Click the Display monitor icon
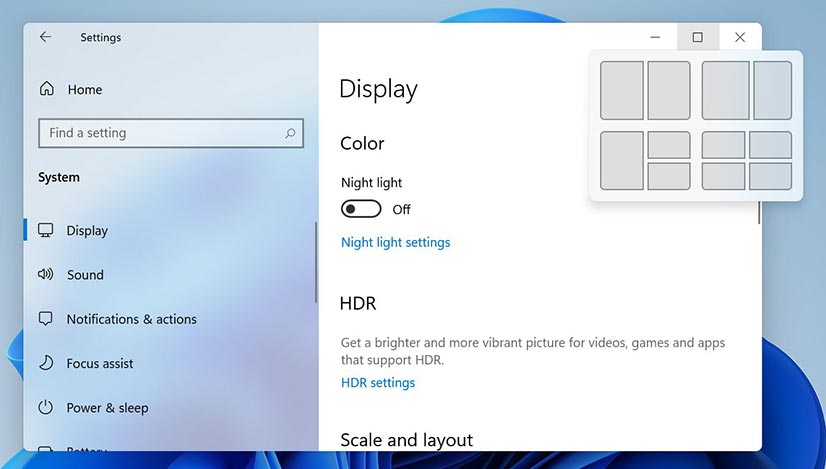The image size is (826, 469). (46, 230)
